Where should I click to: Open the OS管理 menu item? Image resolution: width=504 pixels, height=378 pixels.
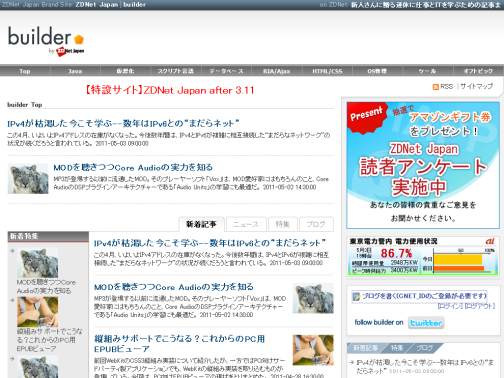(x=377, y=71)
